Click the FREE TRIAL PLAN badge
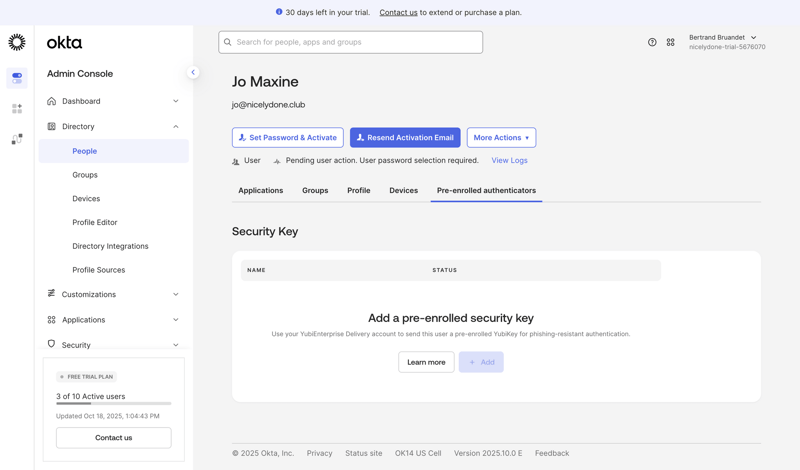Viewport: 800px width, 470px height. pyautogui.click(x=87, y=377)
